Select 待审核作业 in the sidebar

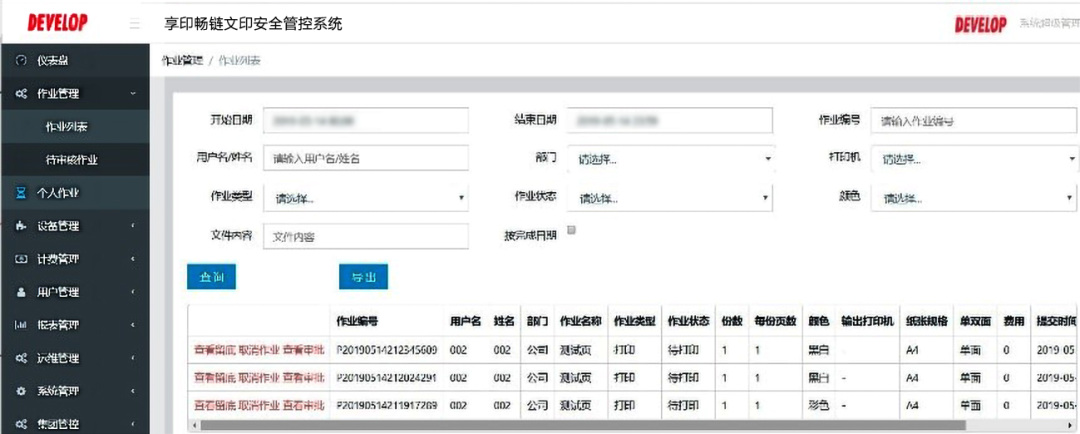72,160
